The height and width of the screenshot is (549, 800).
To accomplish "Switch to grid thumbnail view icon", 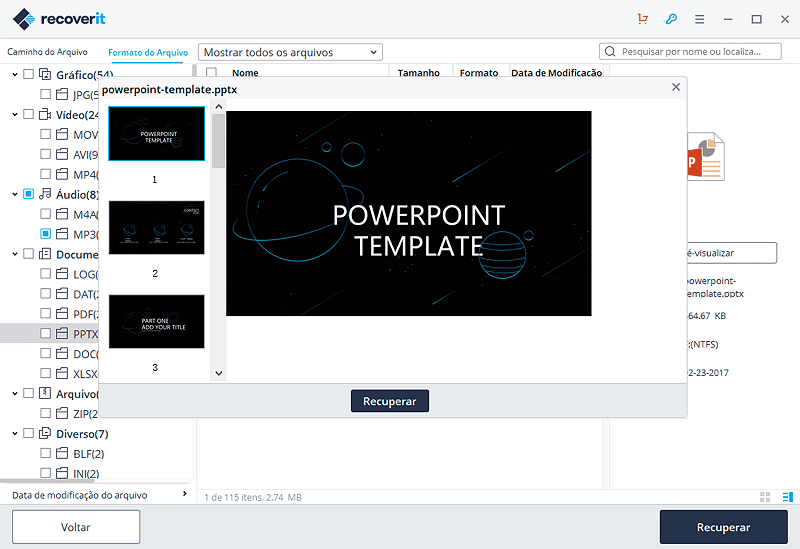I will tap(765, 497).
